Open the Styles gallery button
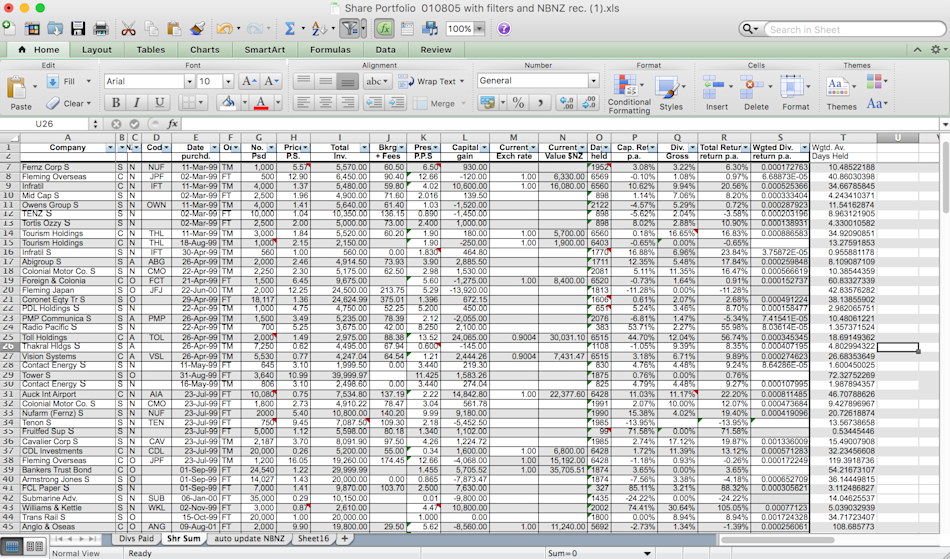The image size is (950, 559). pos(670,94)
